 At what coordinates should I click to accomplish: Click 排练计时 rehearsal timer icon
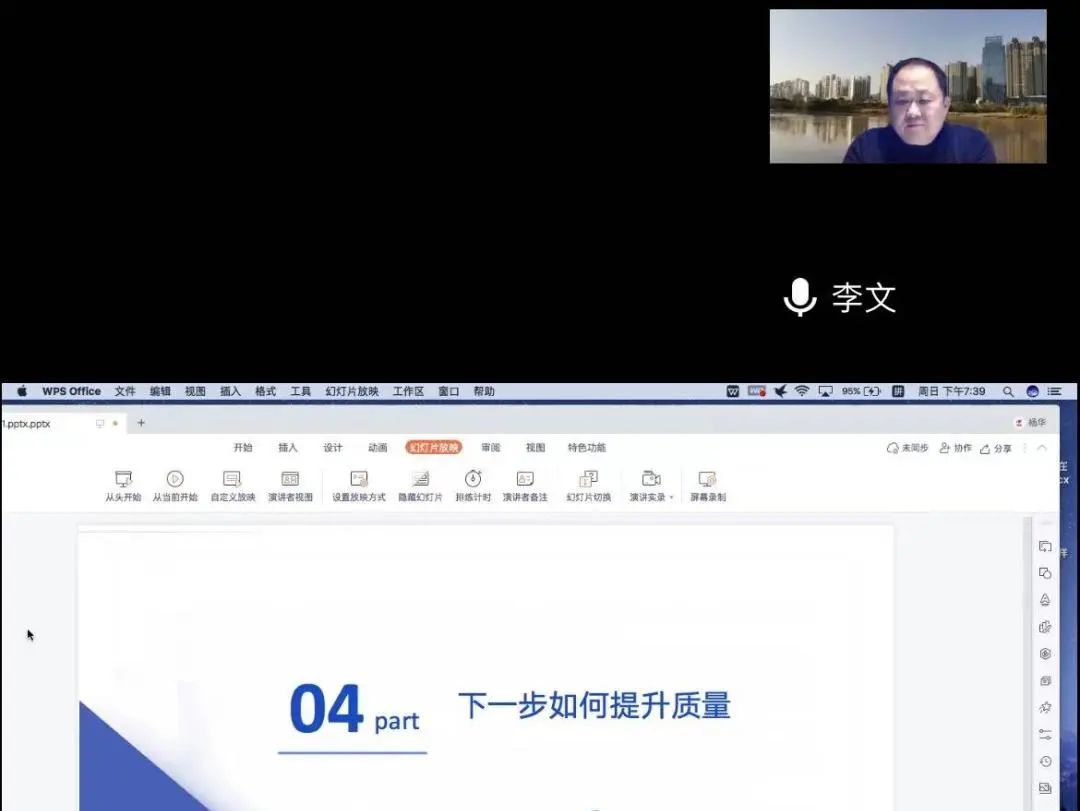[x=473, y=479]
